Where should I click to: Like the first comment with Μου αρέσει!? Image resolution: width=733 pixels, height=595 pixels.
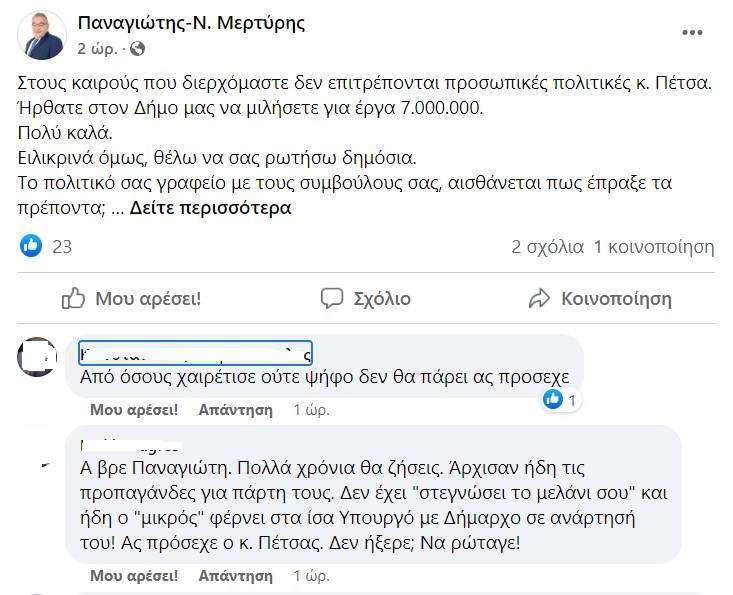[x=134, y=410]
